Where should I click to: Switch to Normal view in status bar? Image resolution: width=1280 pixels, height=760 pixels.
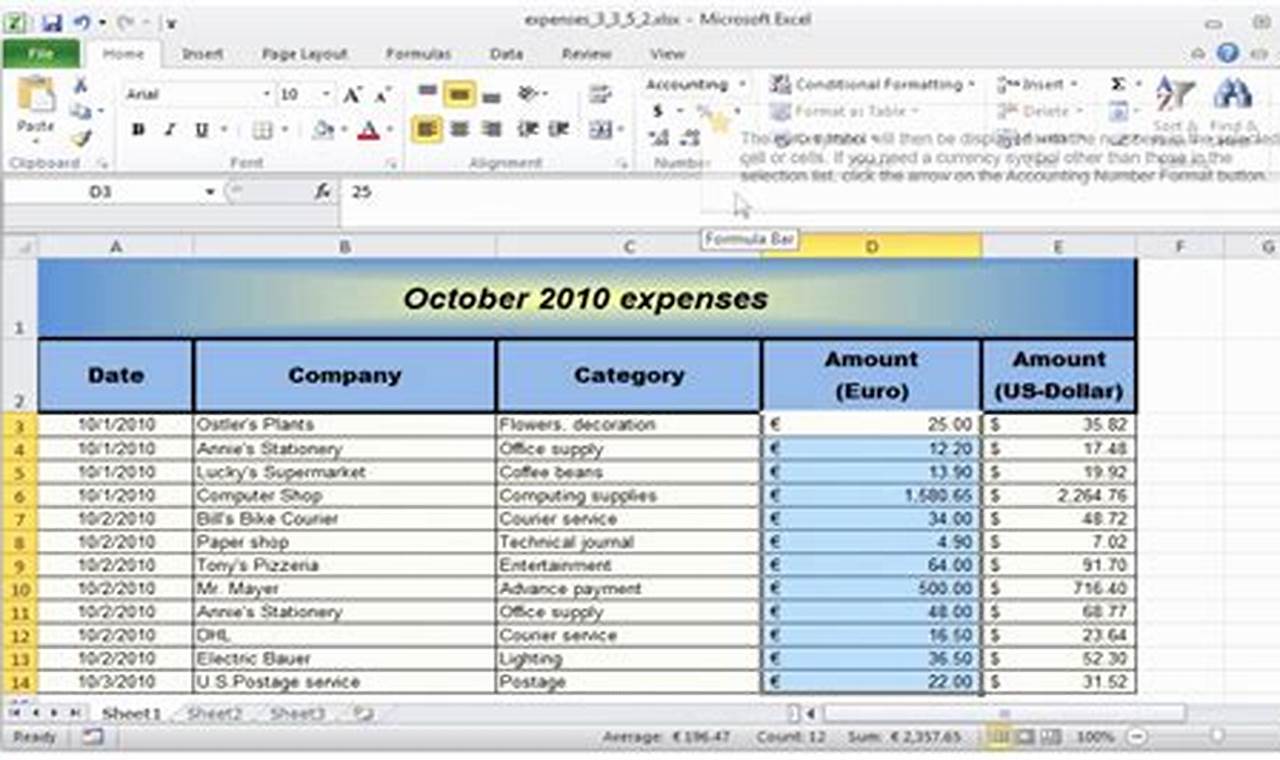[x=998, y=737]
